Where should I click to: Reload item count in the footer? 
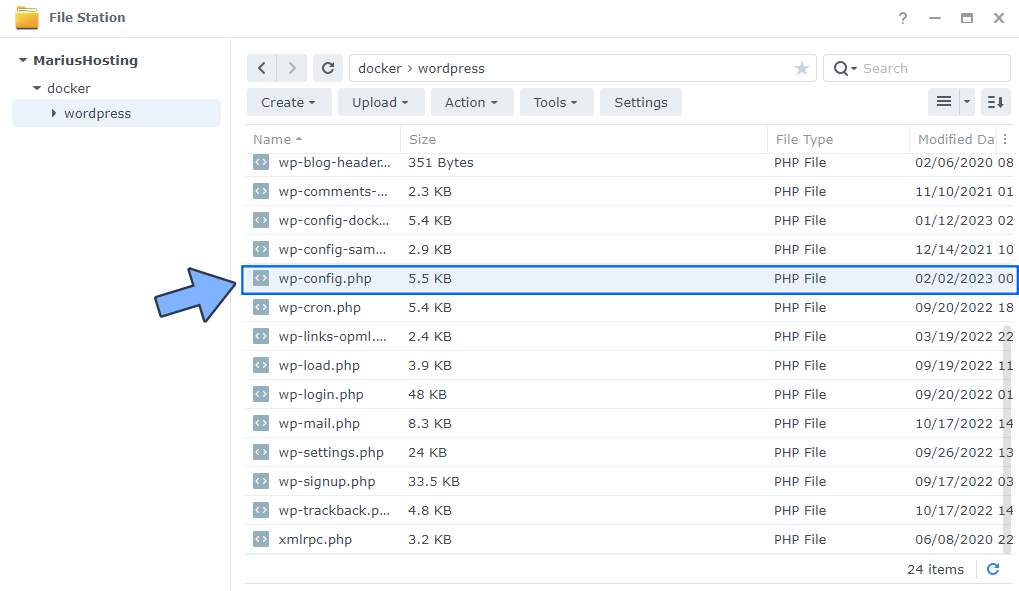993,569
